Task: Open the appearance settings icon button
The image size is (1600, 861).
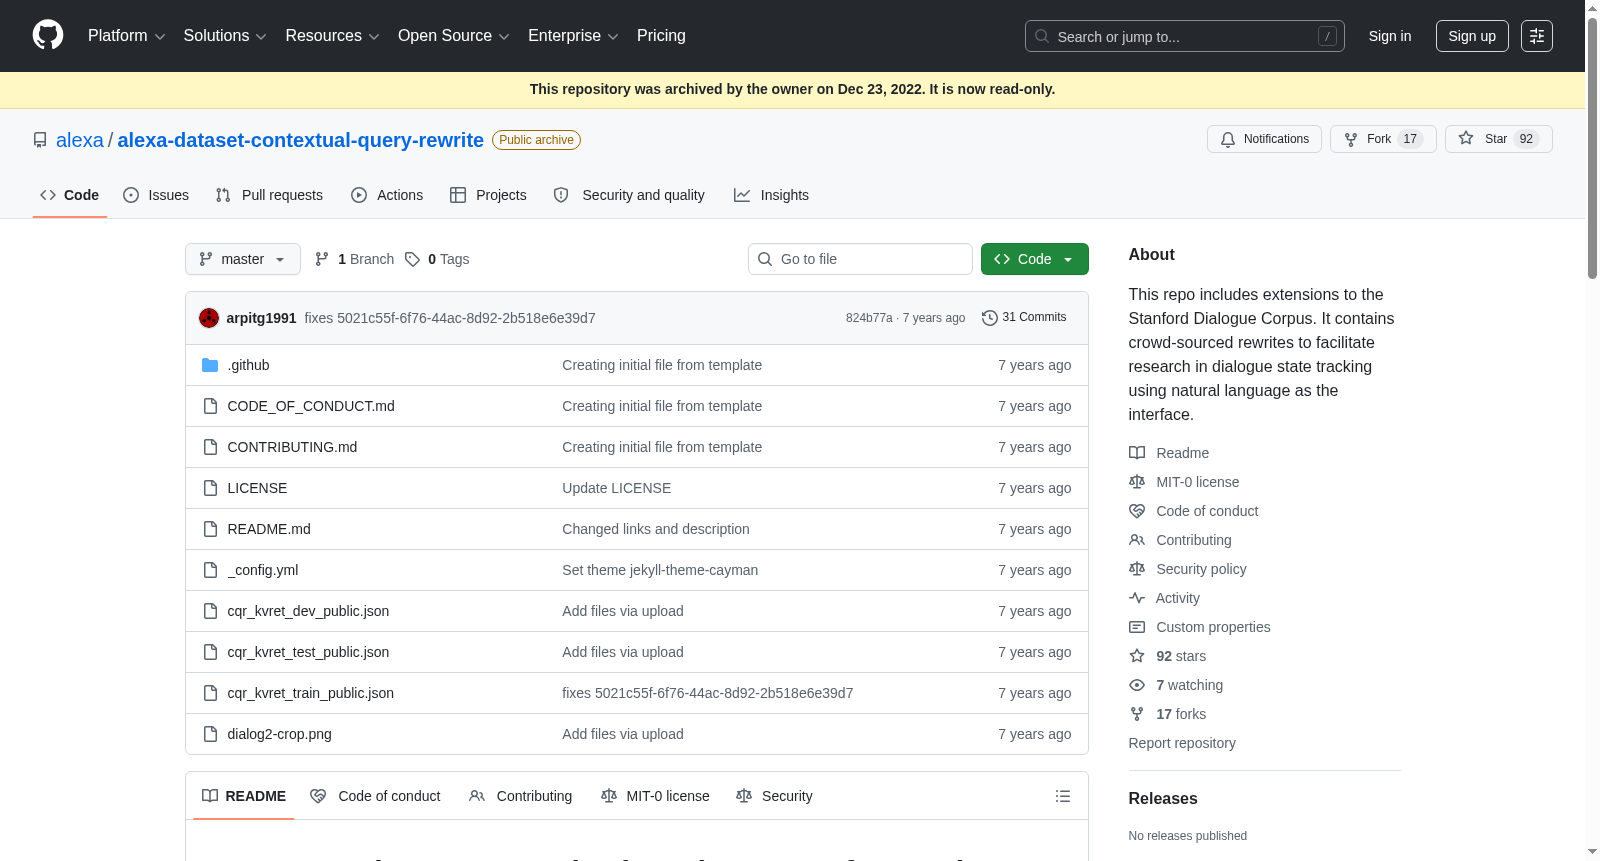Action: point(1537,36)
